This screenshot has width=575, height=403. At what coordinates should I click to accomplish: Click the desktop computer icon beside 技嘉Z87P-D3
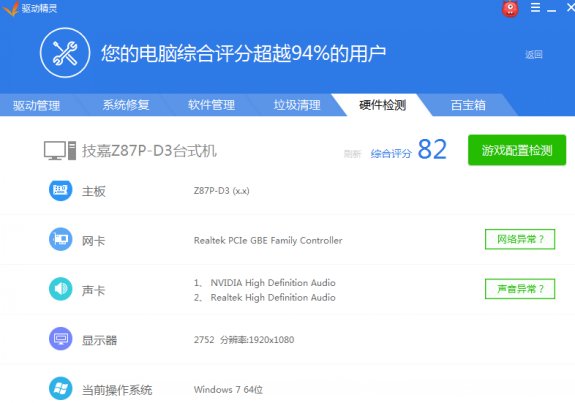60,151
